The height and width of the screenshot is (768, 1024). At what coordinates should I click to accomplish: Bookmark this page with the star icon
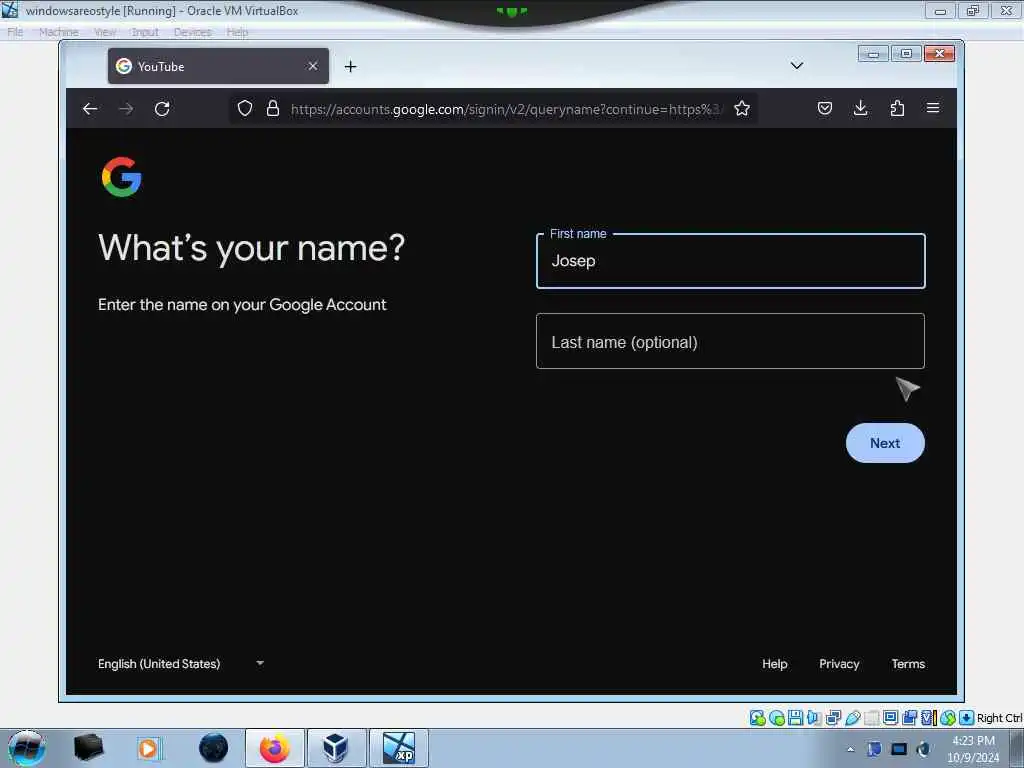[x=742, y=108]
